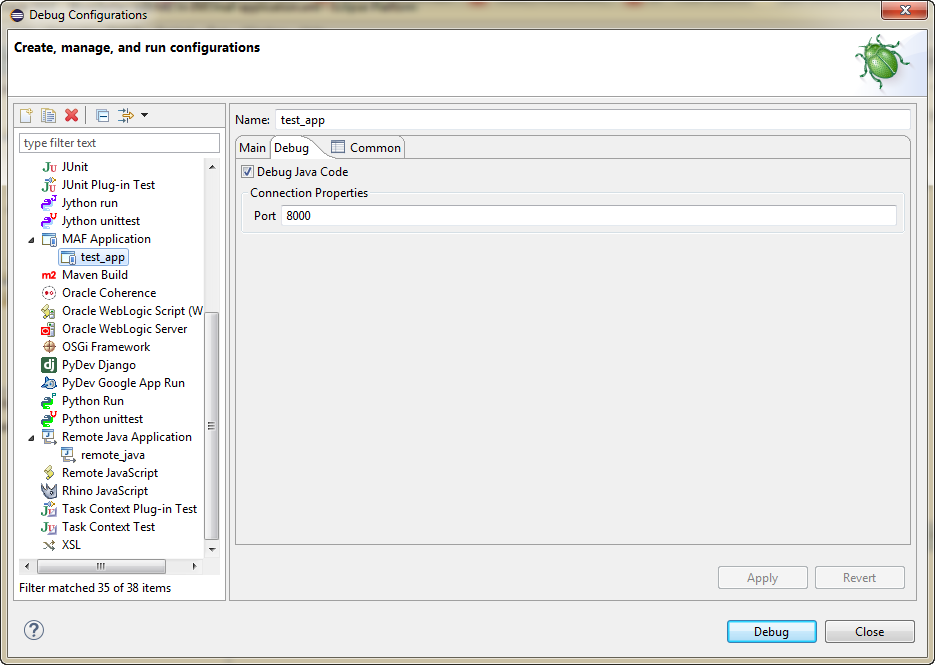Click the Task Context Test icon
The image size is (935, 665).
[49, 527]
